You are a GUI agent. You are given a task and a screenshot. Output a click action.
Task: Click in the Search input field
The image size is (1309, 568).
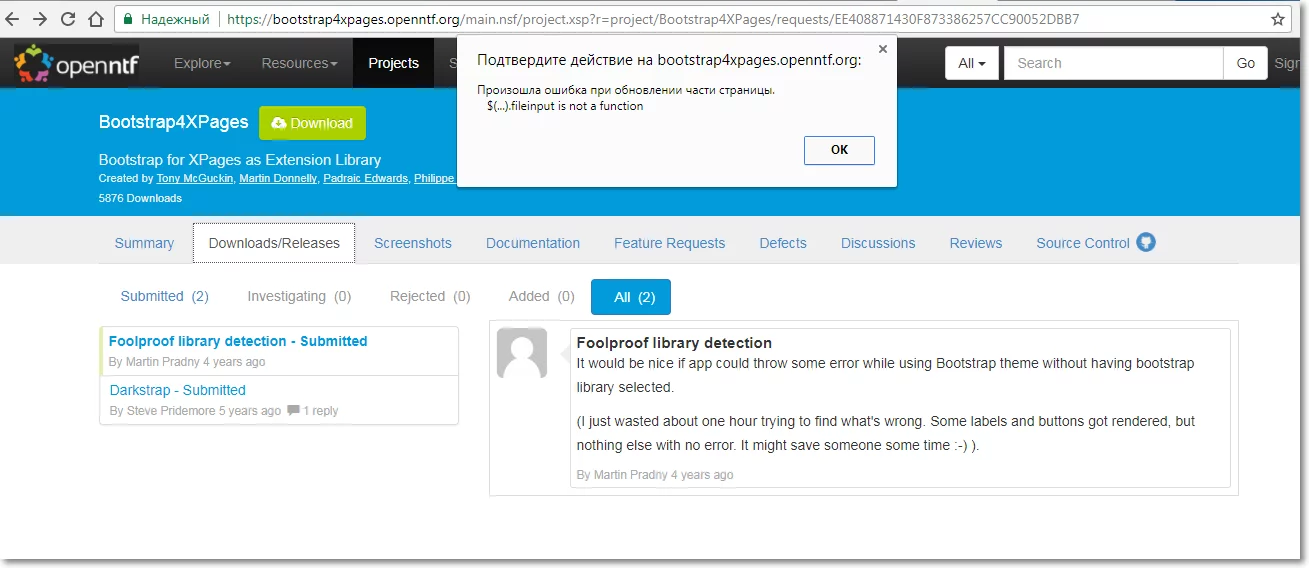1113,63
